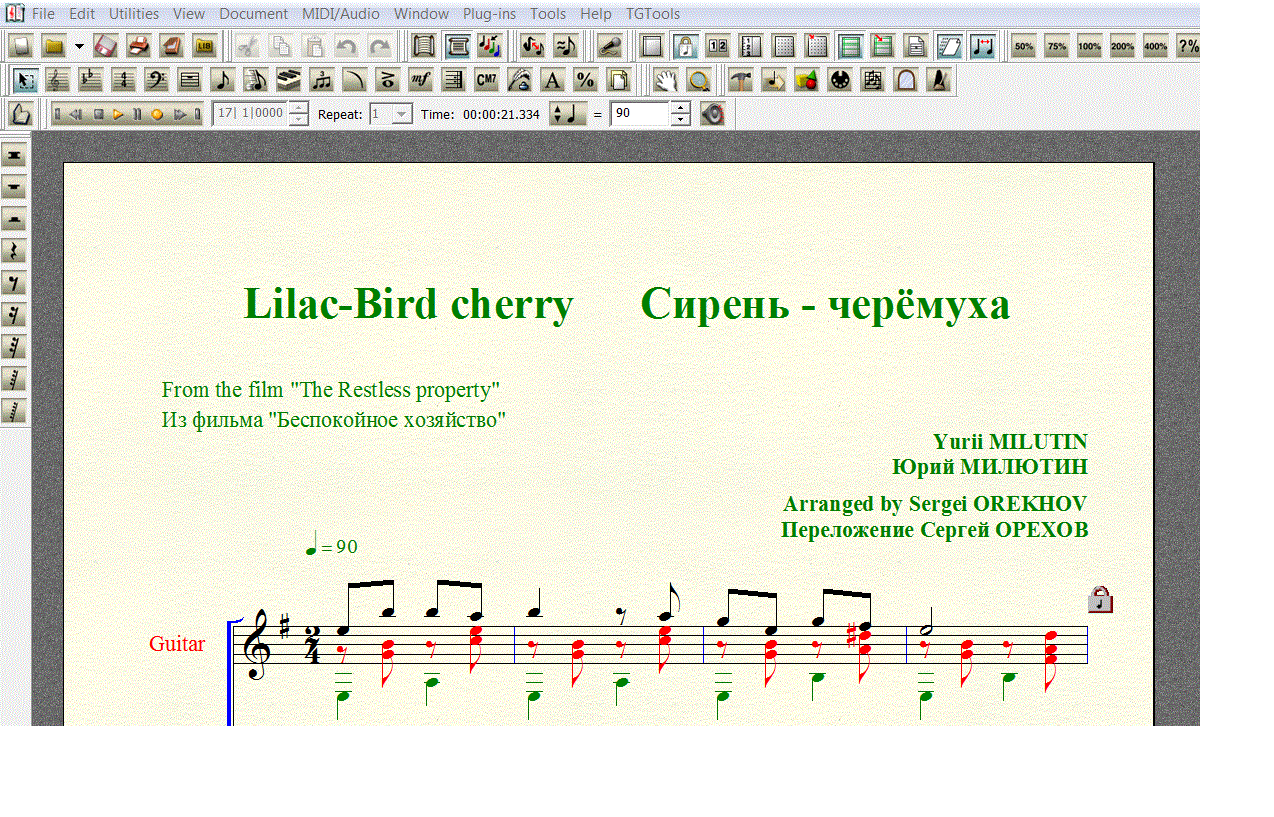Image resolution: width=1274 pixels, height=817 pixels.
Task: Open the MIDI/Audio menu
Action: coord(340,14)
